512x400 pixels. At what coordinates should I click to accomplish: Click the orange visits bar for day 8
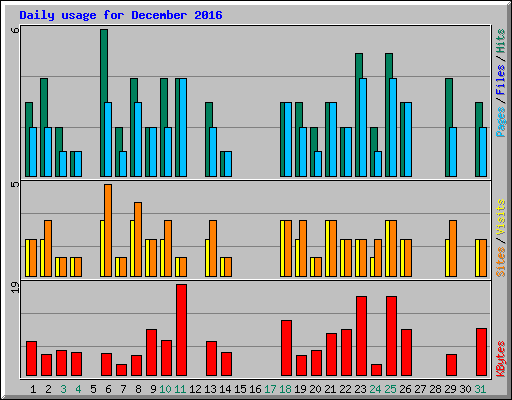coord(138,239)
